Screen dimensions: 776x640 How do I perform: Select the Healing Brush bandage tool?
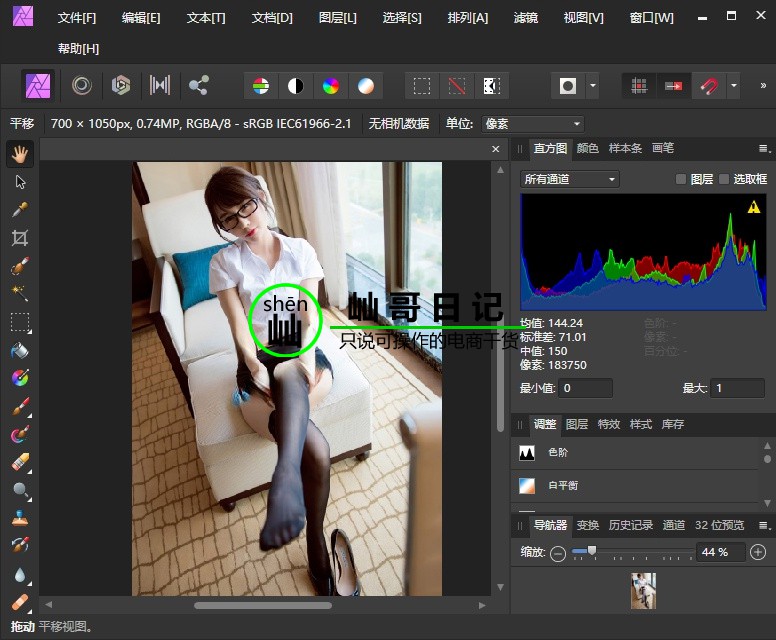click(20, 602)
